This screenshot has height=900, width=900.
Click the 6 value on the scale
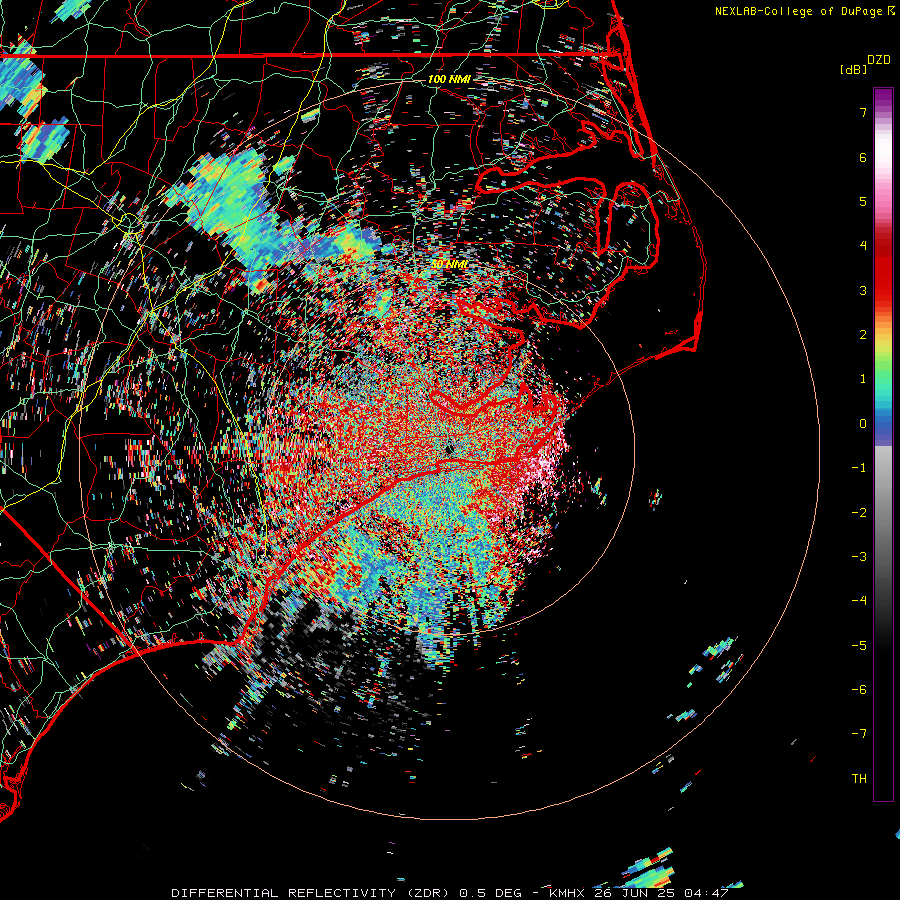point(863,157)
